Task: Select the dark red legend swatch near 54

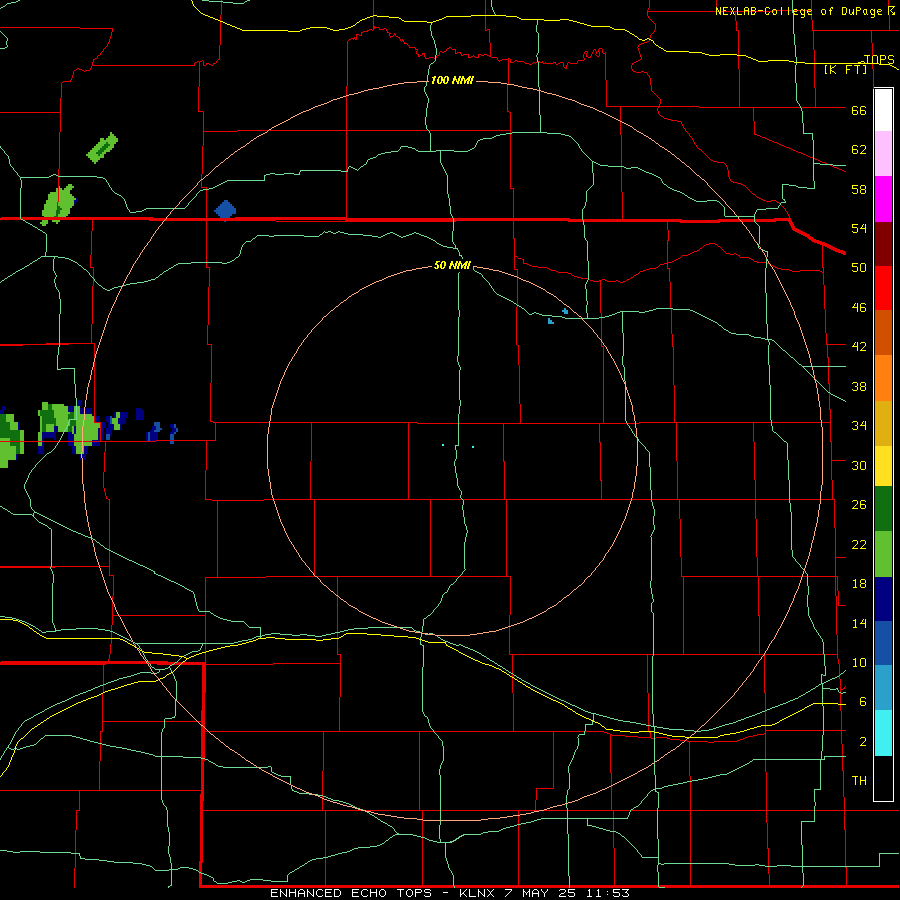Action: click(883, 243)
